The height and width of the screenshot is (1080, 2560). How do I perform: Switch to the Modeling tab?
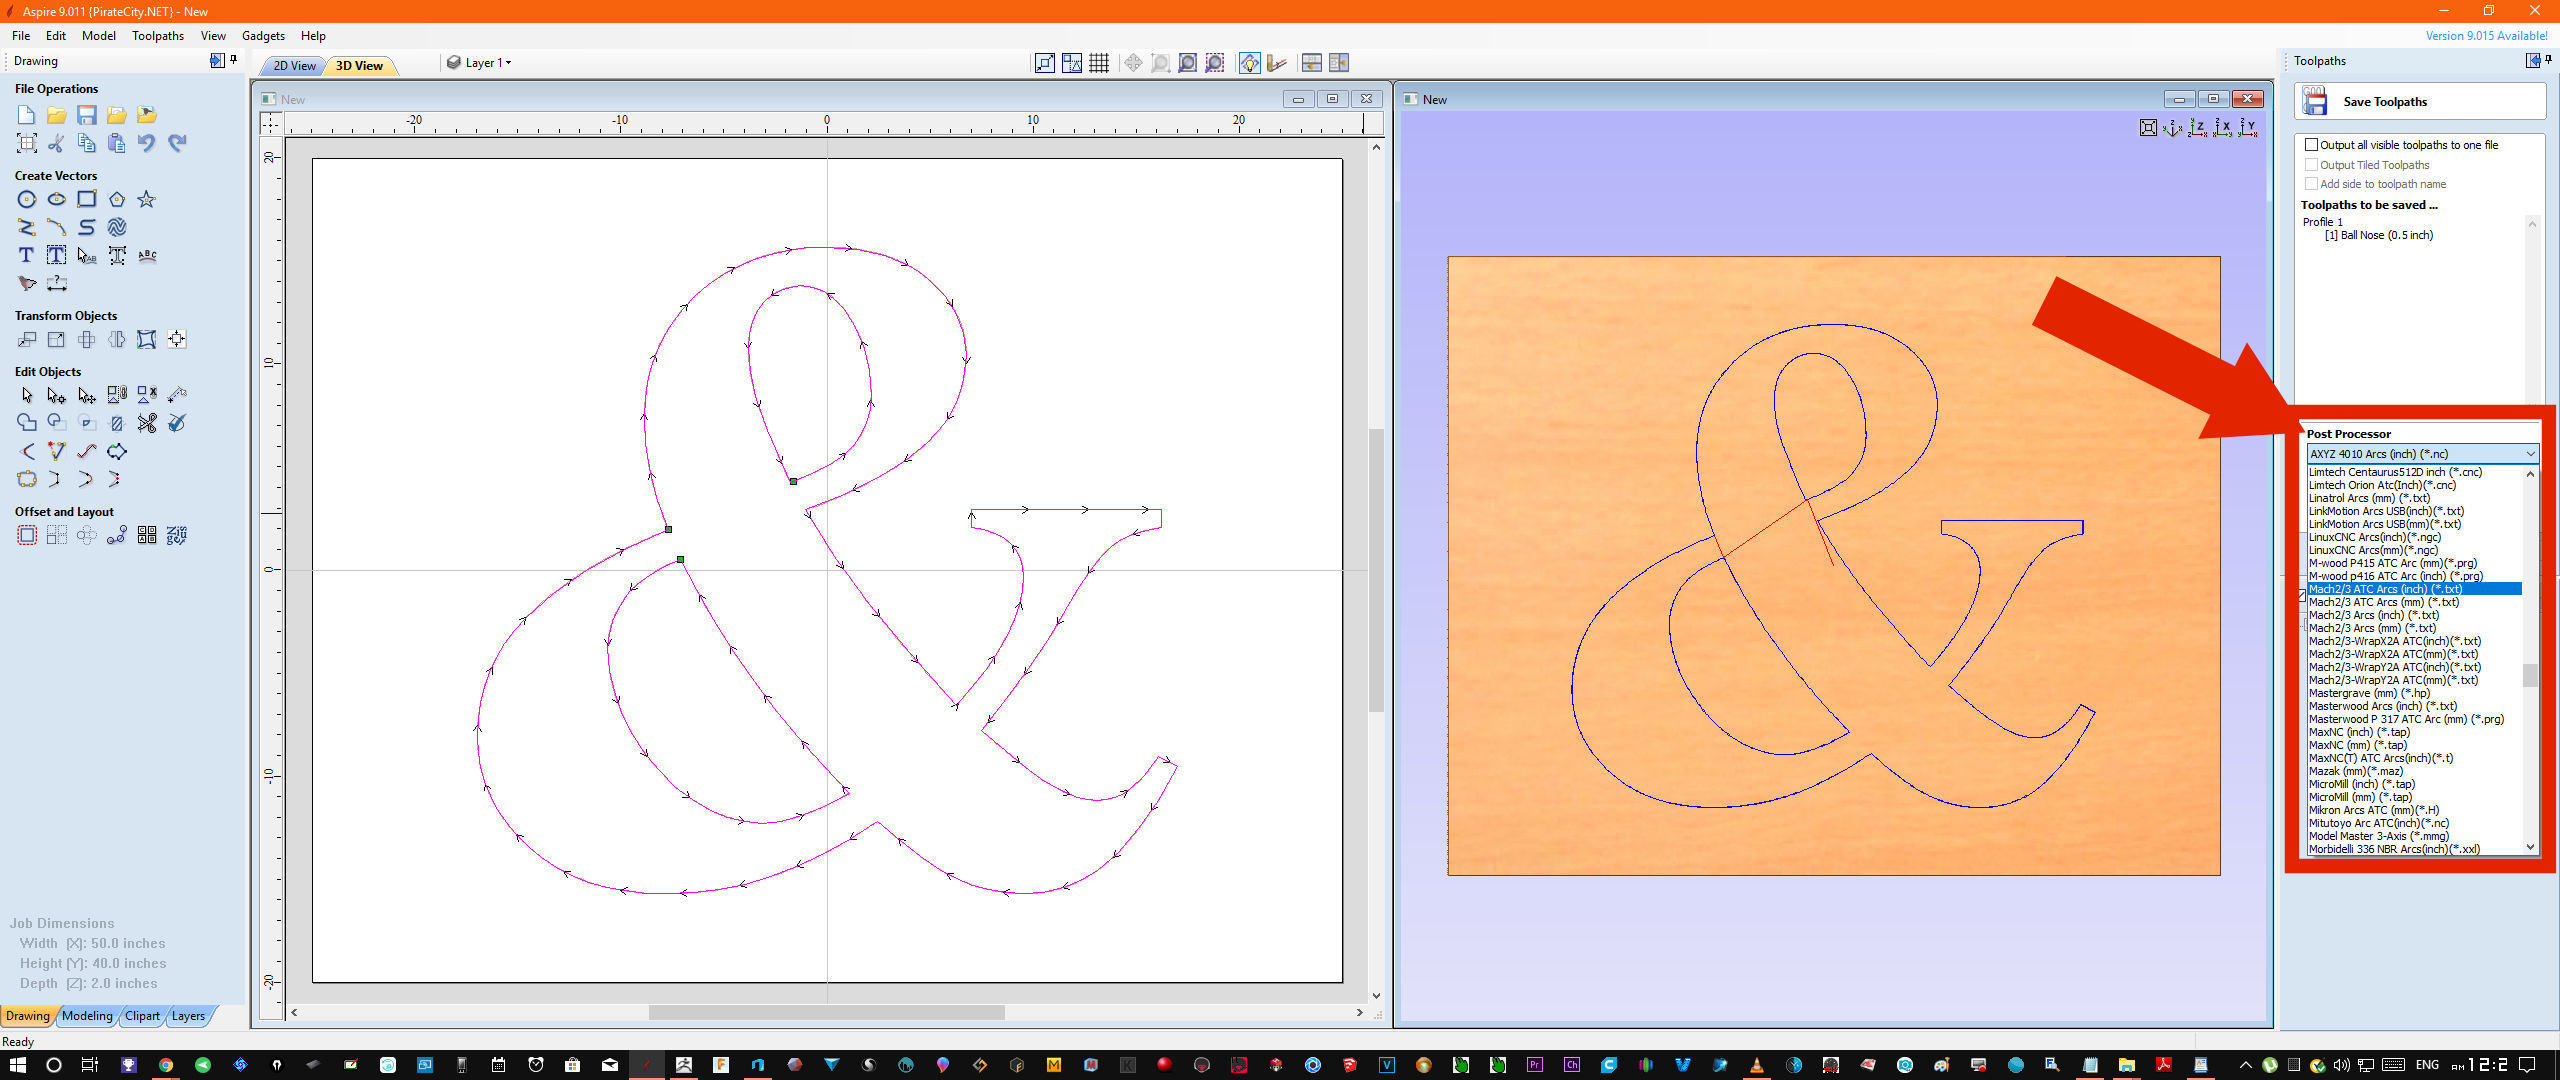pos(87,1016)
